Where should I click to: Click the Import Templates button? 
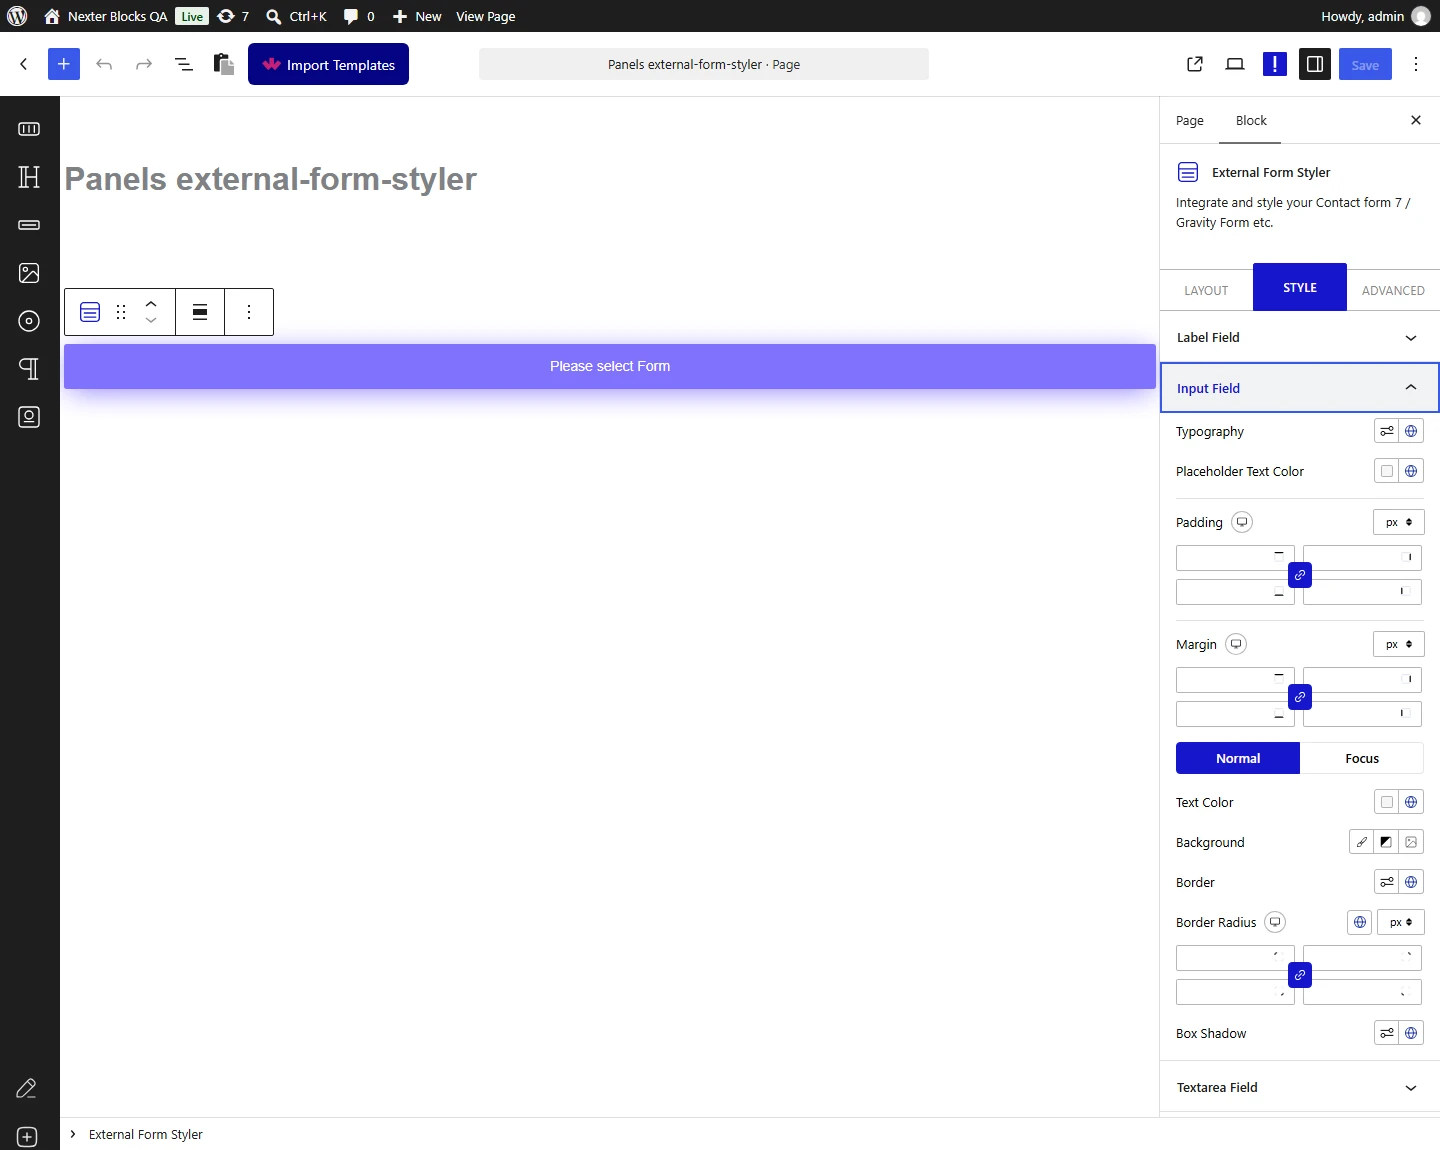[328, 64]
